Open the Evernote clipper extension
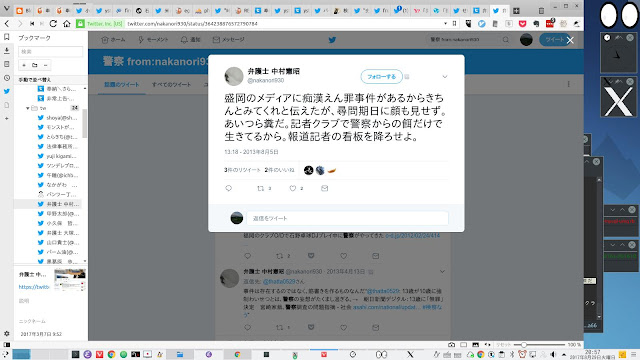The height and width of the screenshot is (360, 640). click(x=536, y=24)
